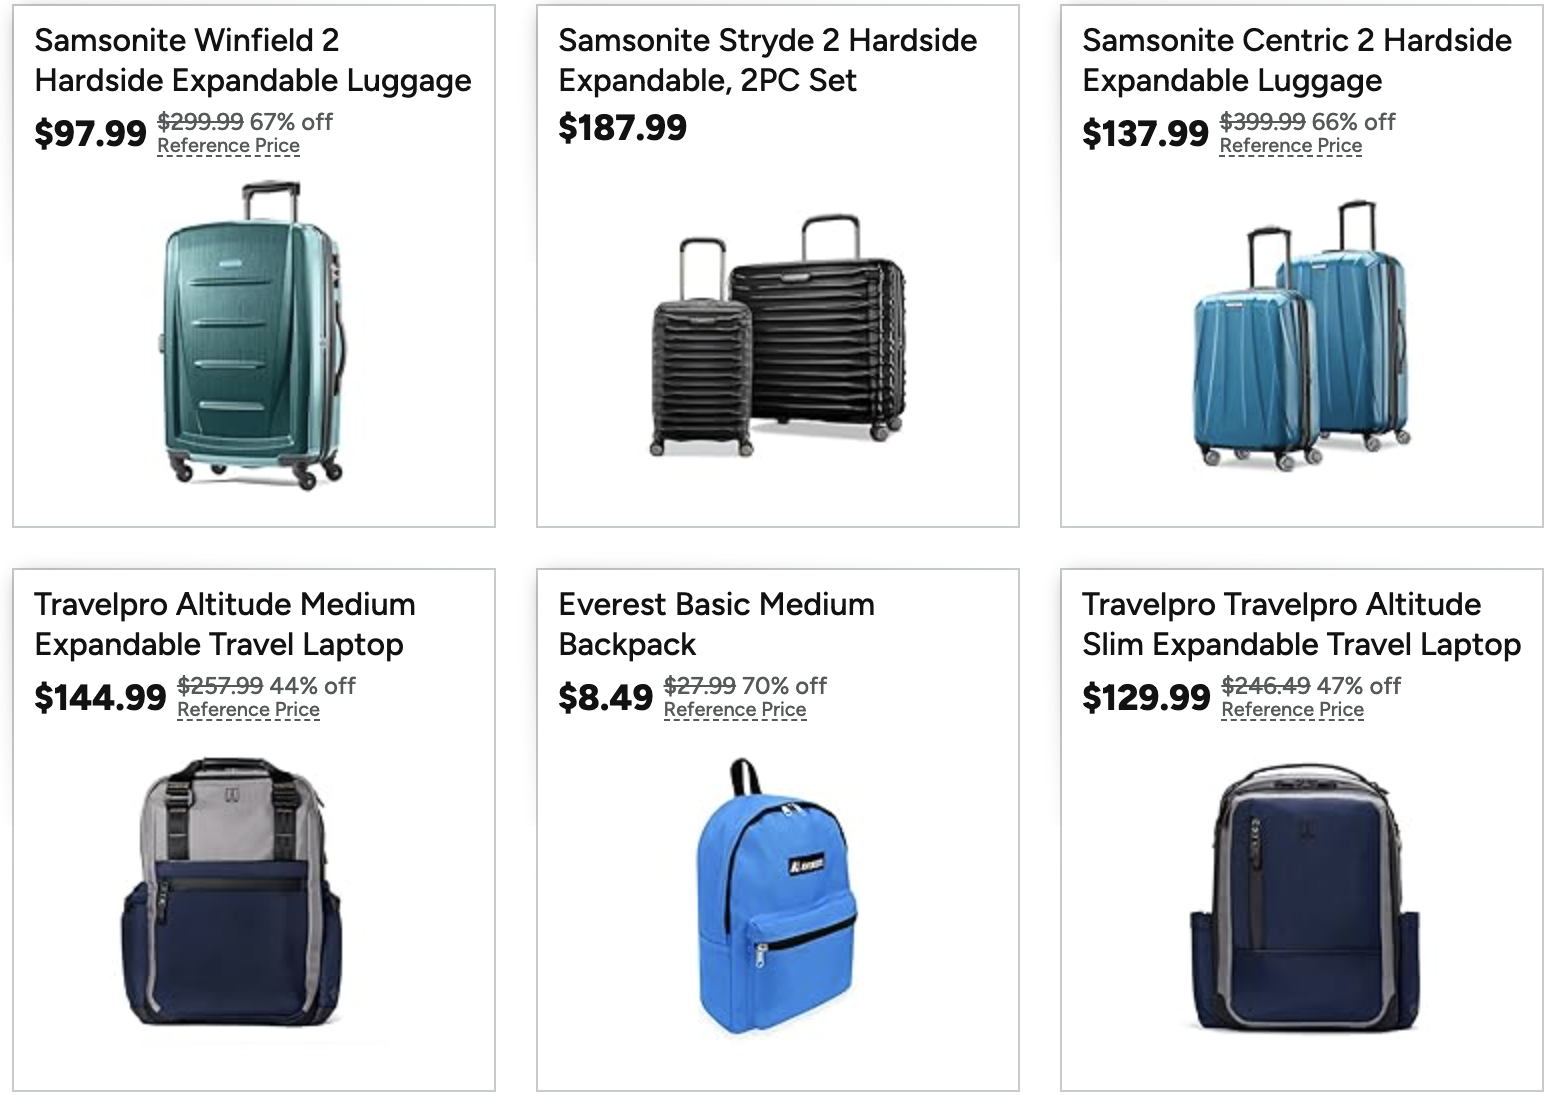Click the Samsonite Winfield 2 Hardside Expandable Luggage title

pos(252,60)
